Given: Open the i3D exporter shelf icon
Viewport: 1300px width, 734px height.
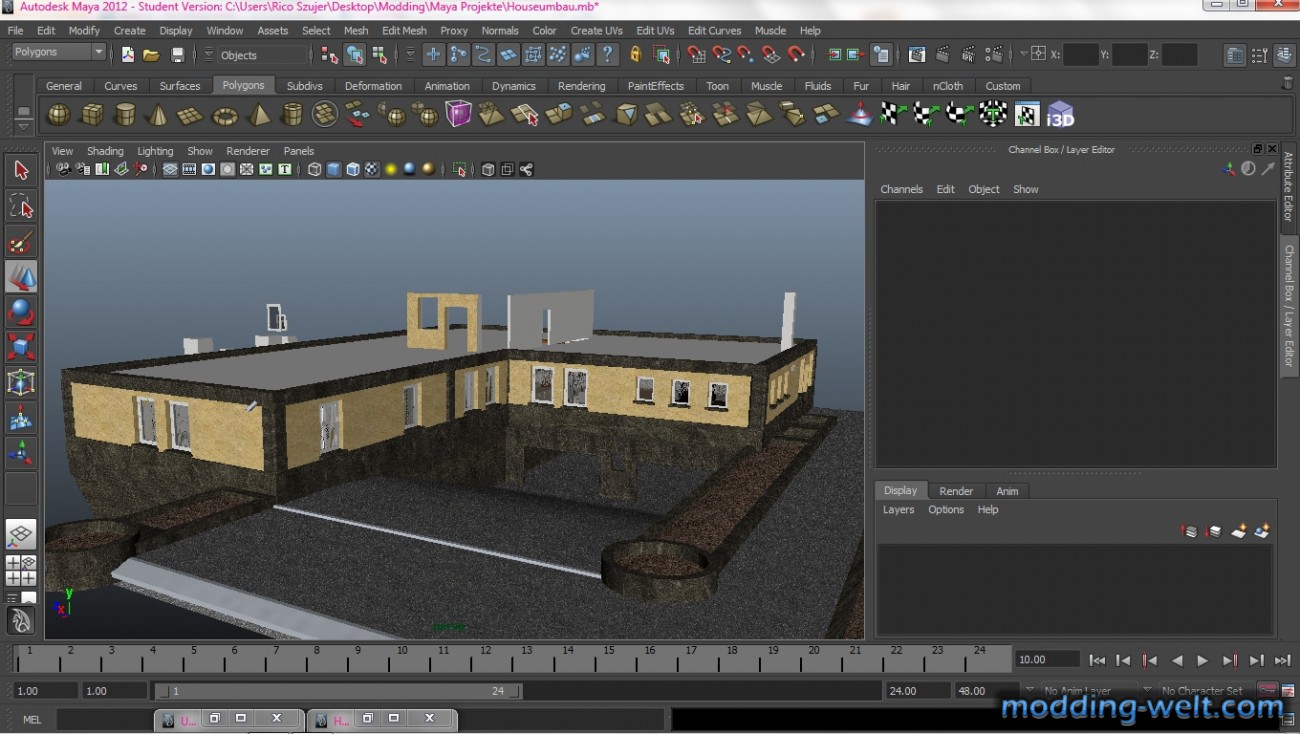Looking at the screenshot, I should point(1060,115).
